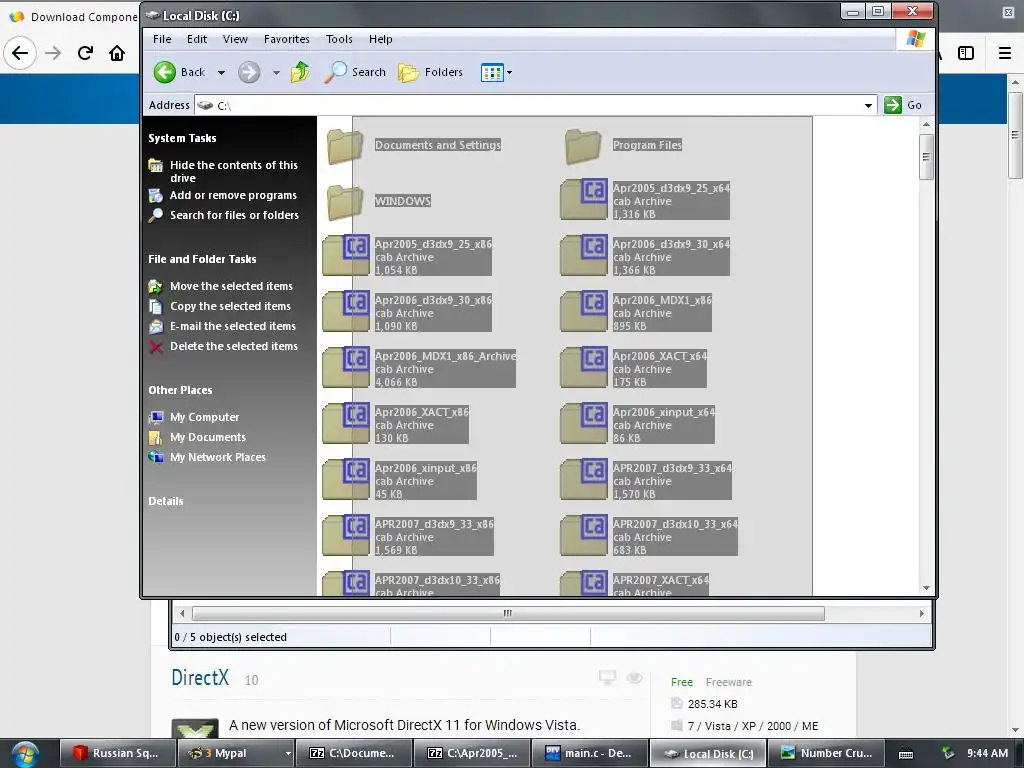The height and width of the screenshot is (768, 1024).
Task: Switch to main.c taskbar button
Action: 590,753
